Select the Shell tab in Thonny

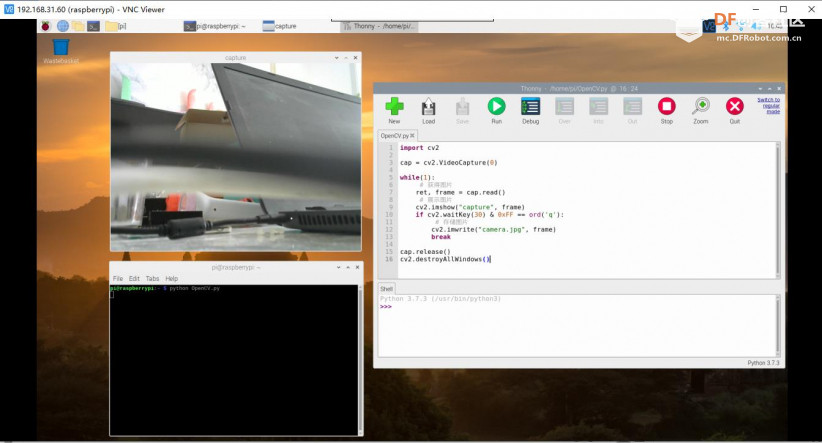[386, 289]
